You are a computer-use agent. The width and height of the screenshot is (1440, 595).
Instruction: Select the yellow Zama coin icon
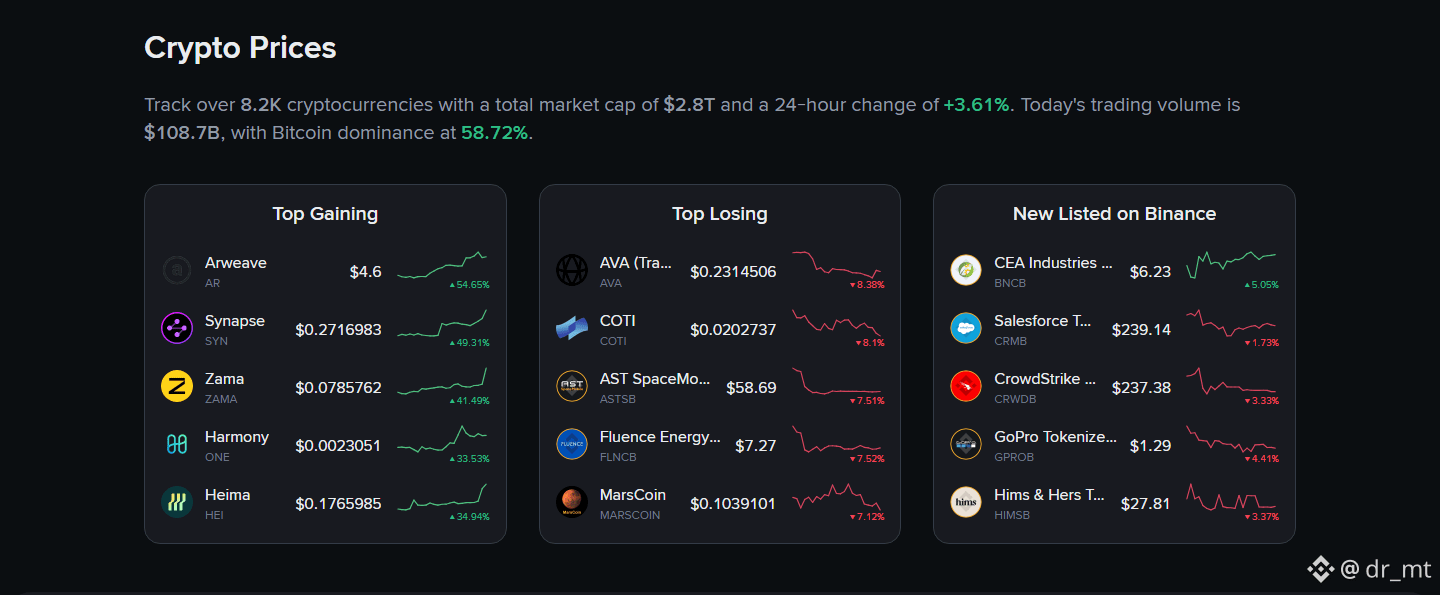tap(177, 386)
